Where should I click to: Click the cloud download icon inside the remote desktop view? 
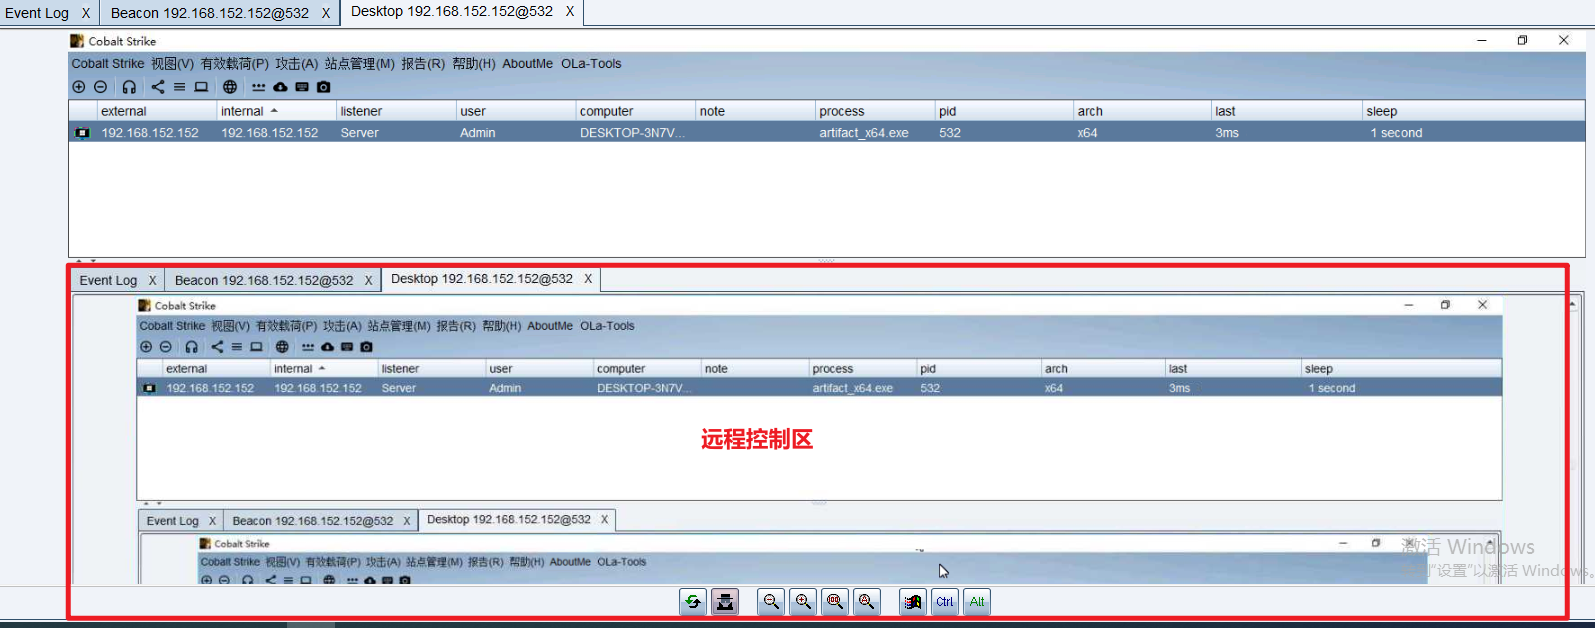[327, 347]
